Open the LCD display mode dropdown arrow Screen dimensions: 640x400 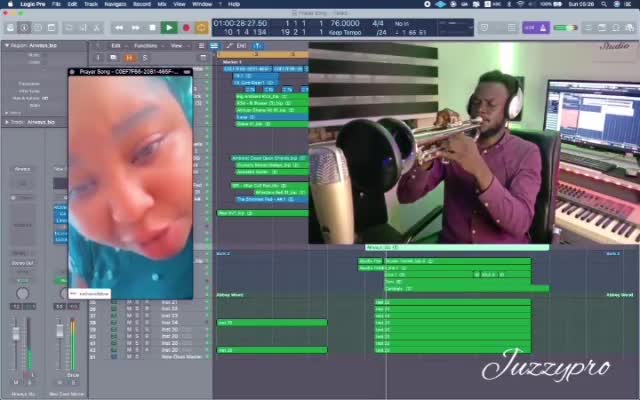click(471, 28)
